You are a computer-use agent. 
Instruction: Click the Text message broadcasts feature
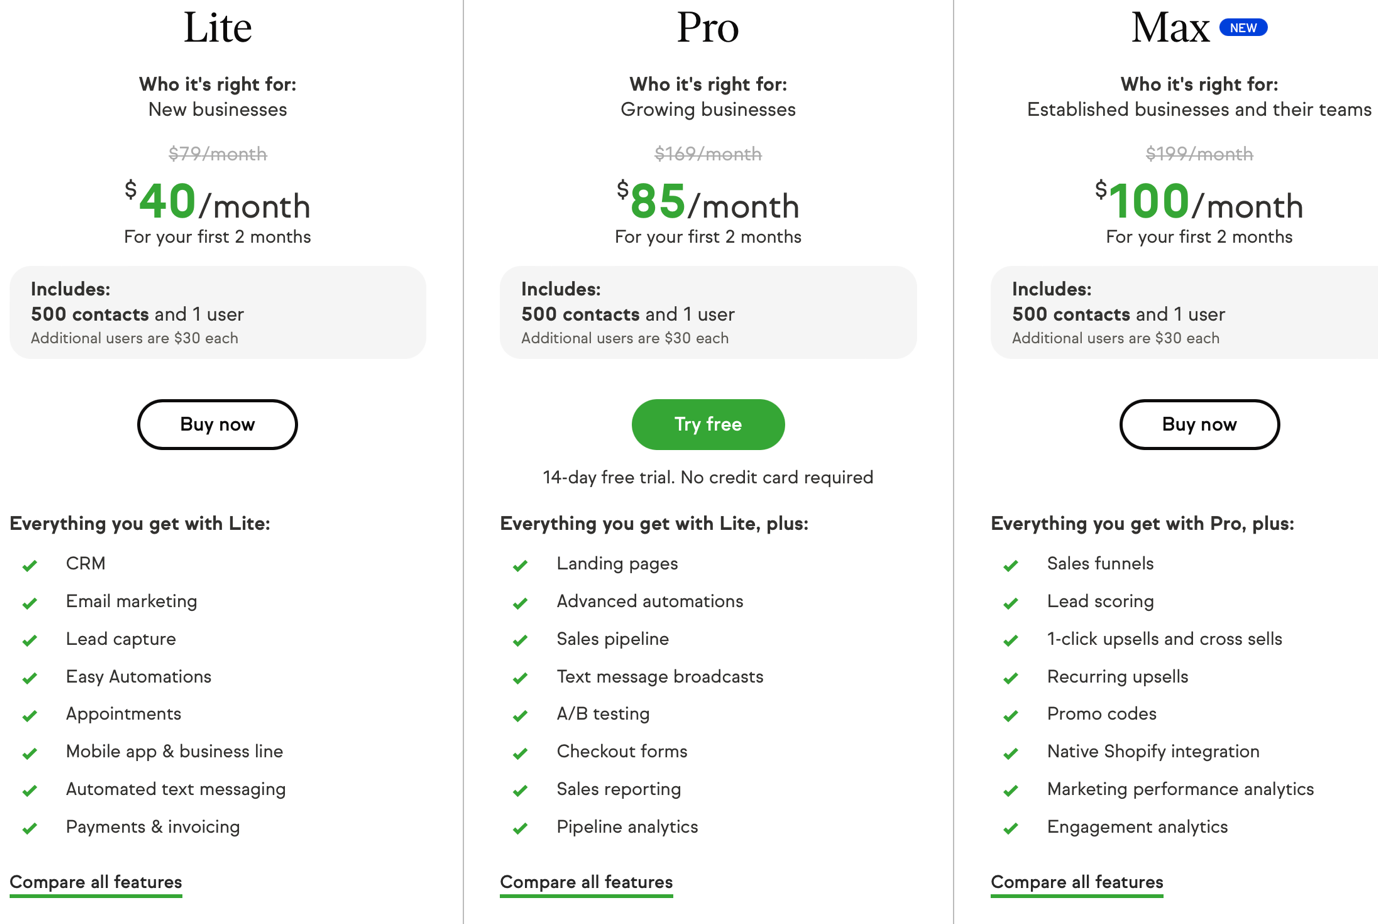pyautogui.click(x=660, y=677)
